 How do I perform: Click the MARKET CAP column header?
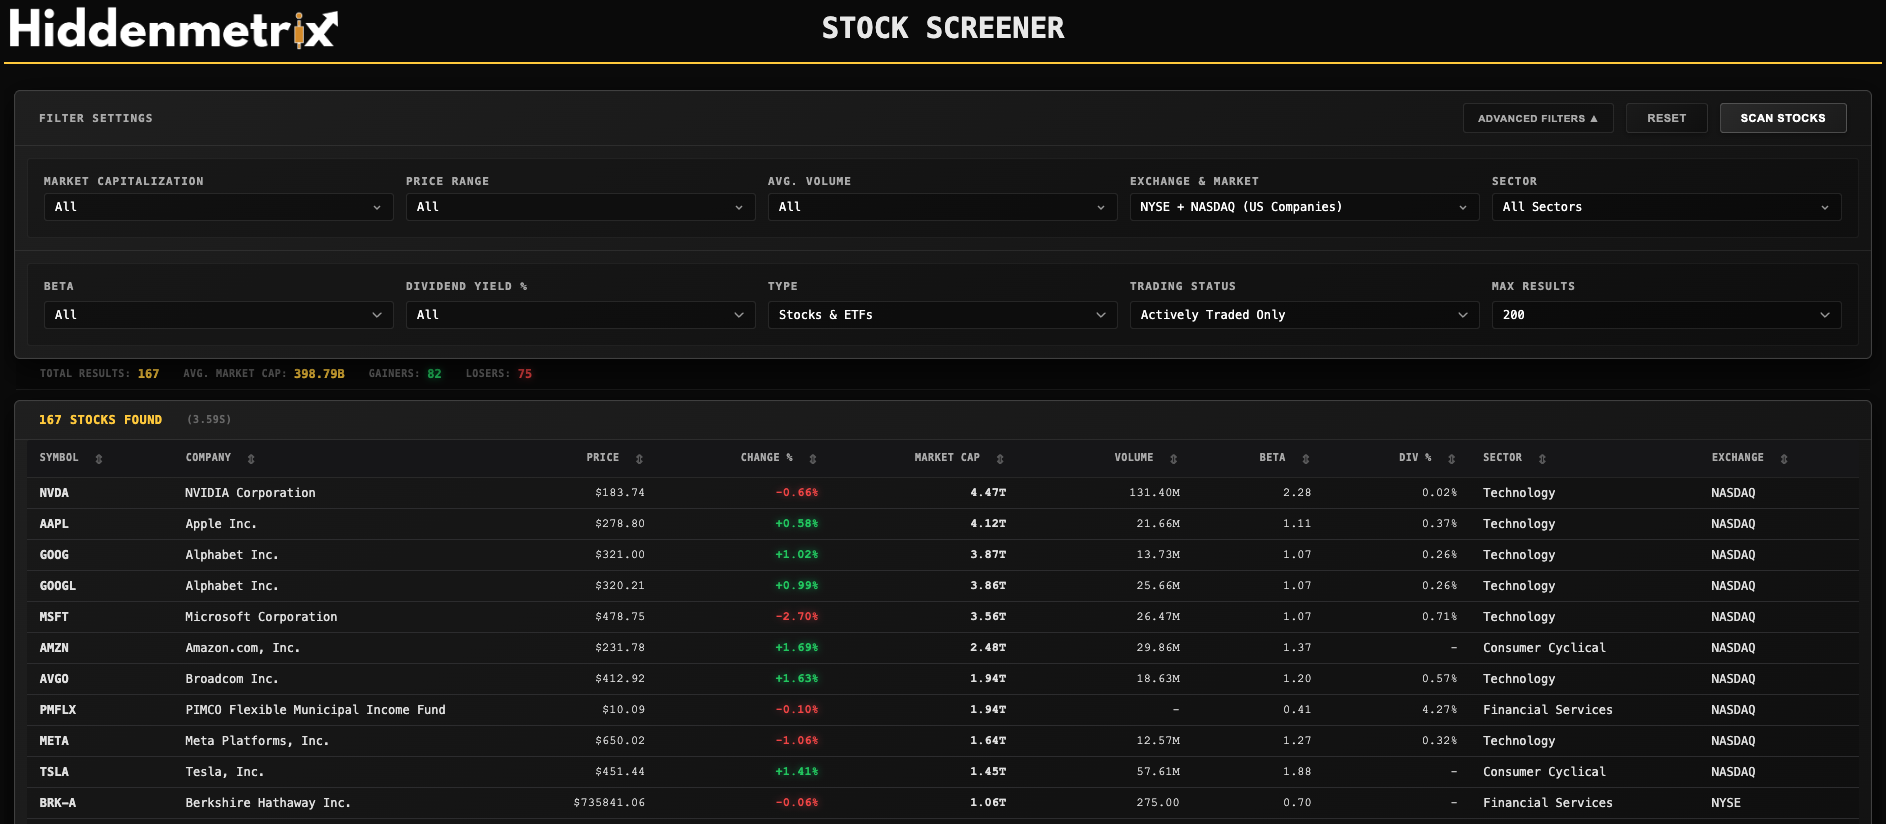tap(947, 458)
